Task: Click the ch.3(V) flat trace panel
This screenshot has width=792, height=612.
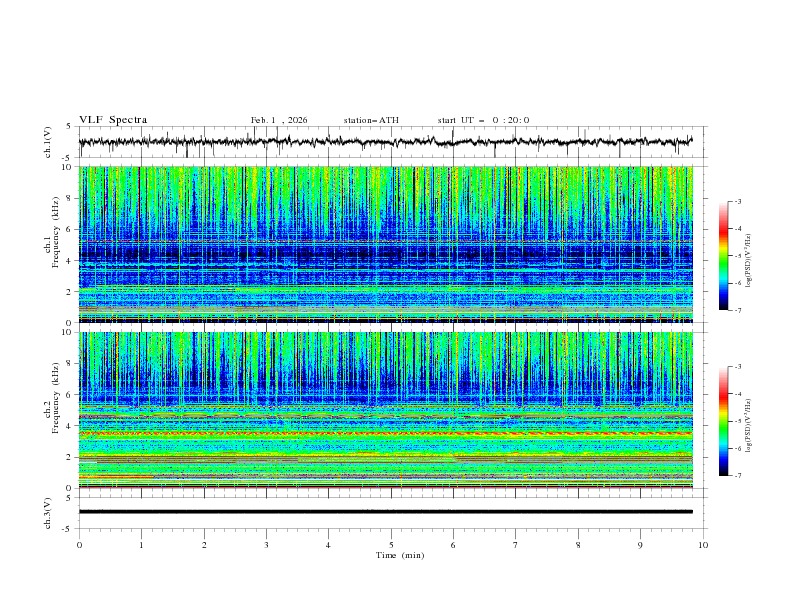Action: click(x=391, y=512)
